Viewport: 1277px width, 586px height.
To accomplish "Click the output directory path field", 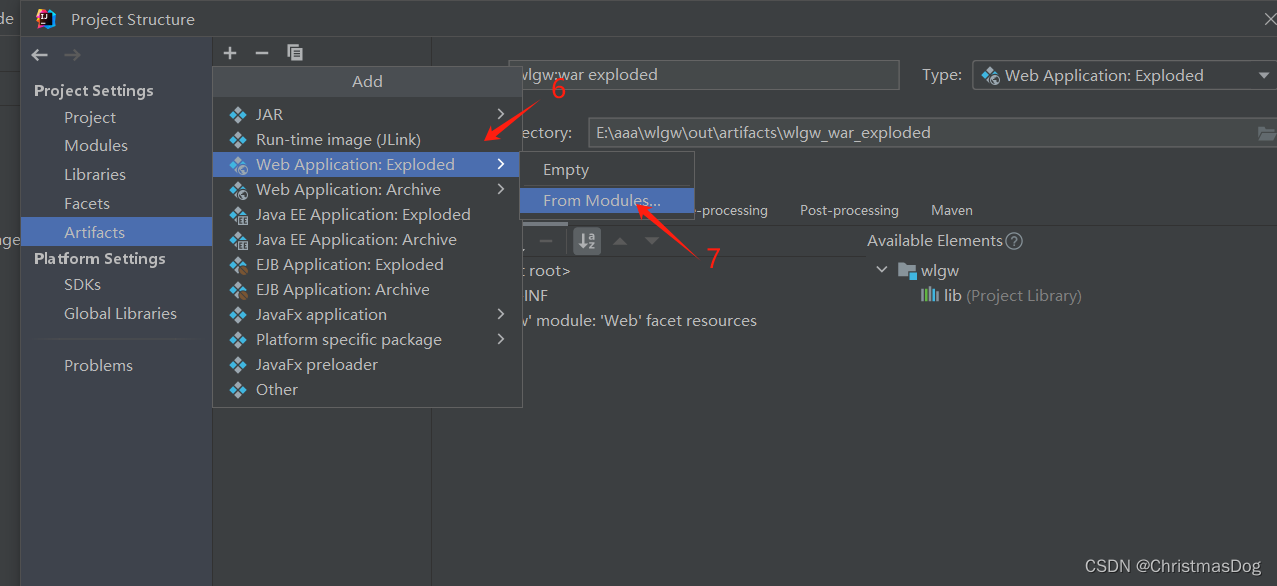I will pyautogui.click(x=900, y=132).
